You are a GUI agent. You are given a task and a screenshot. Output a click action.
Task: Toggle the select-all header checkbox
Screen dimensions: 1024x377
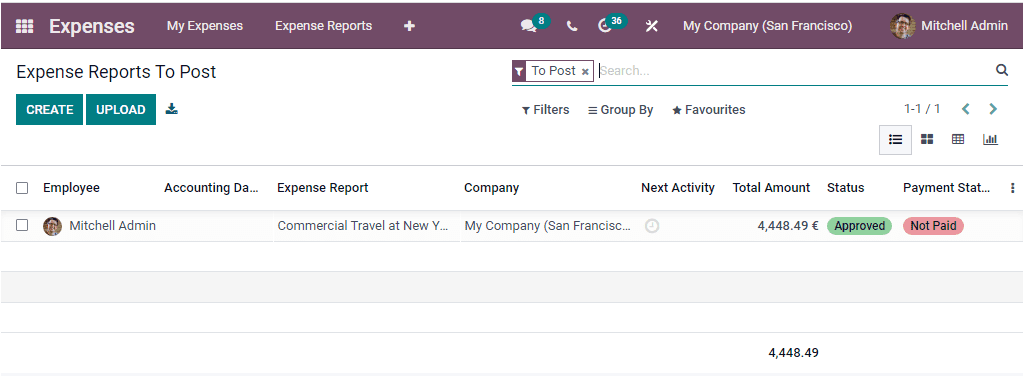click(x=22, y=188)
